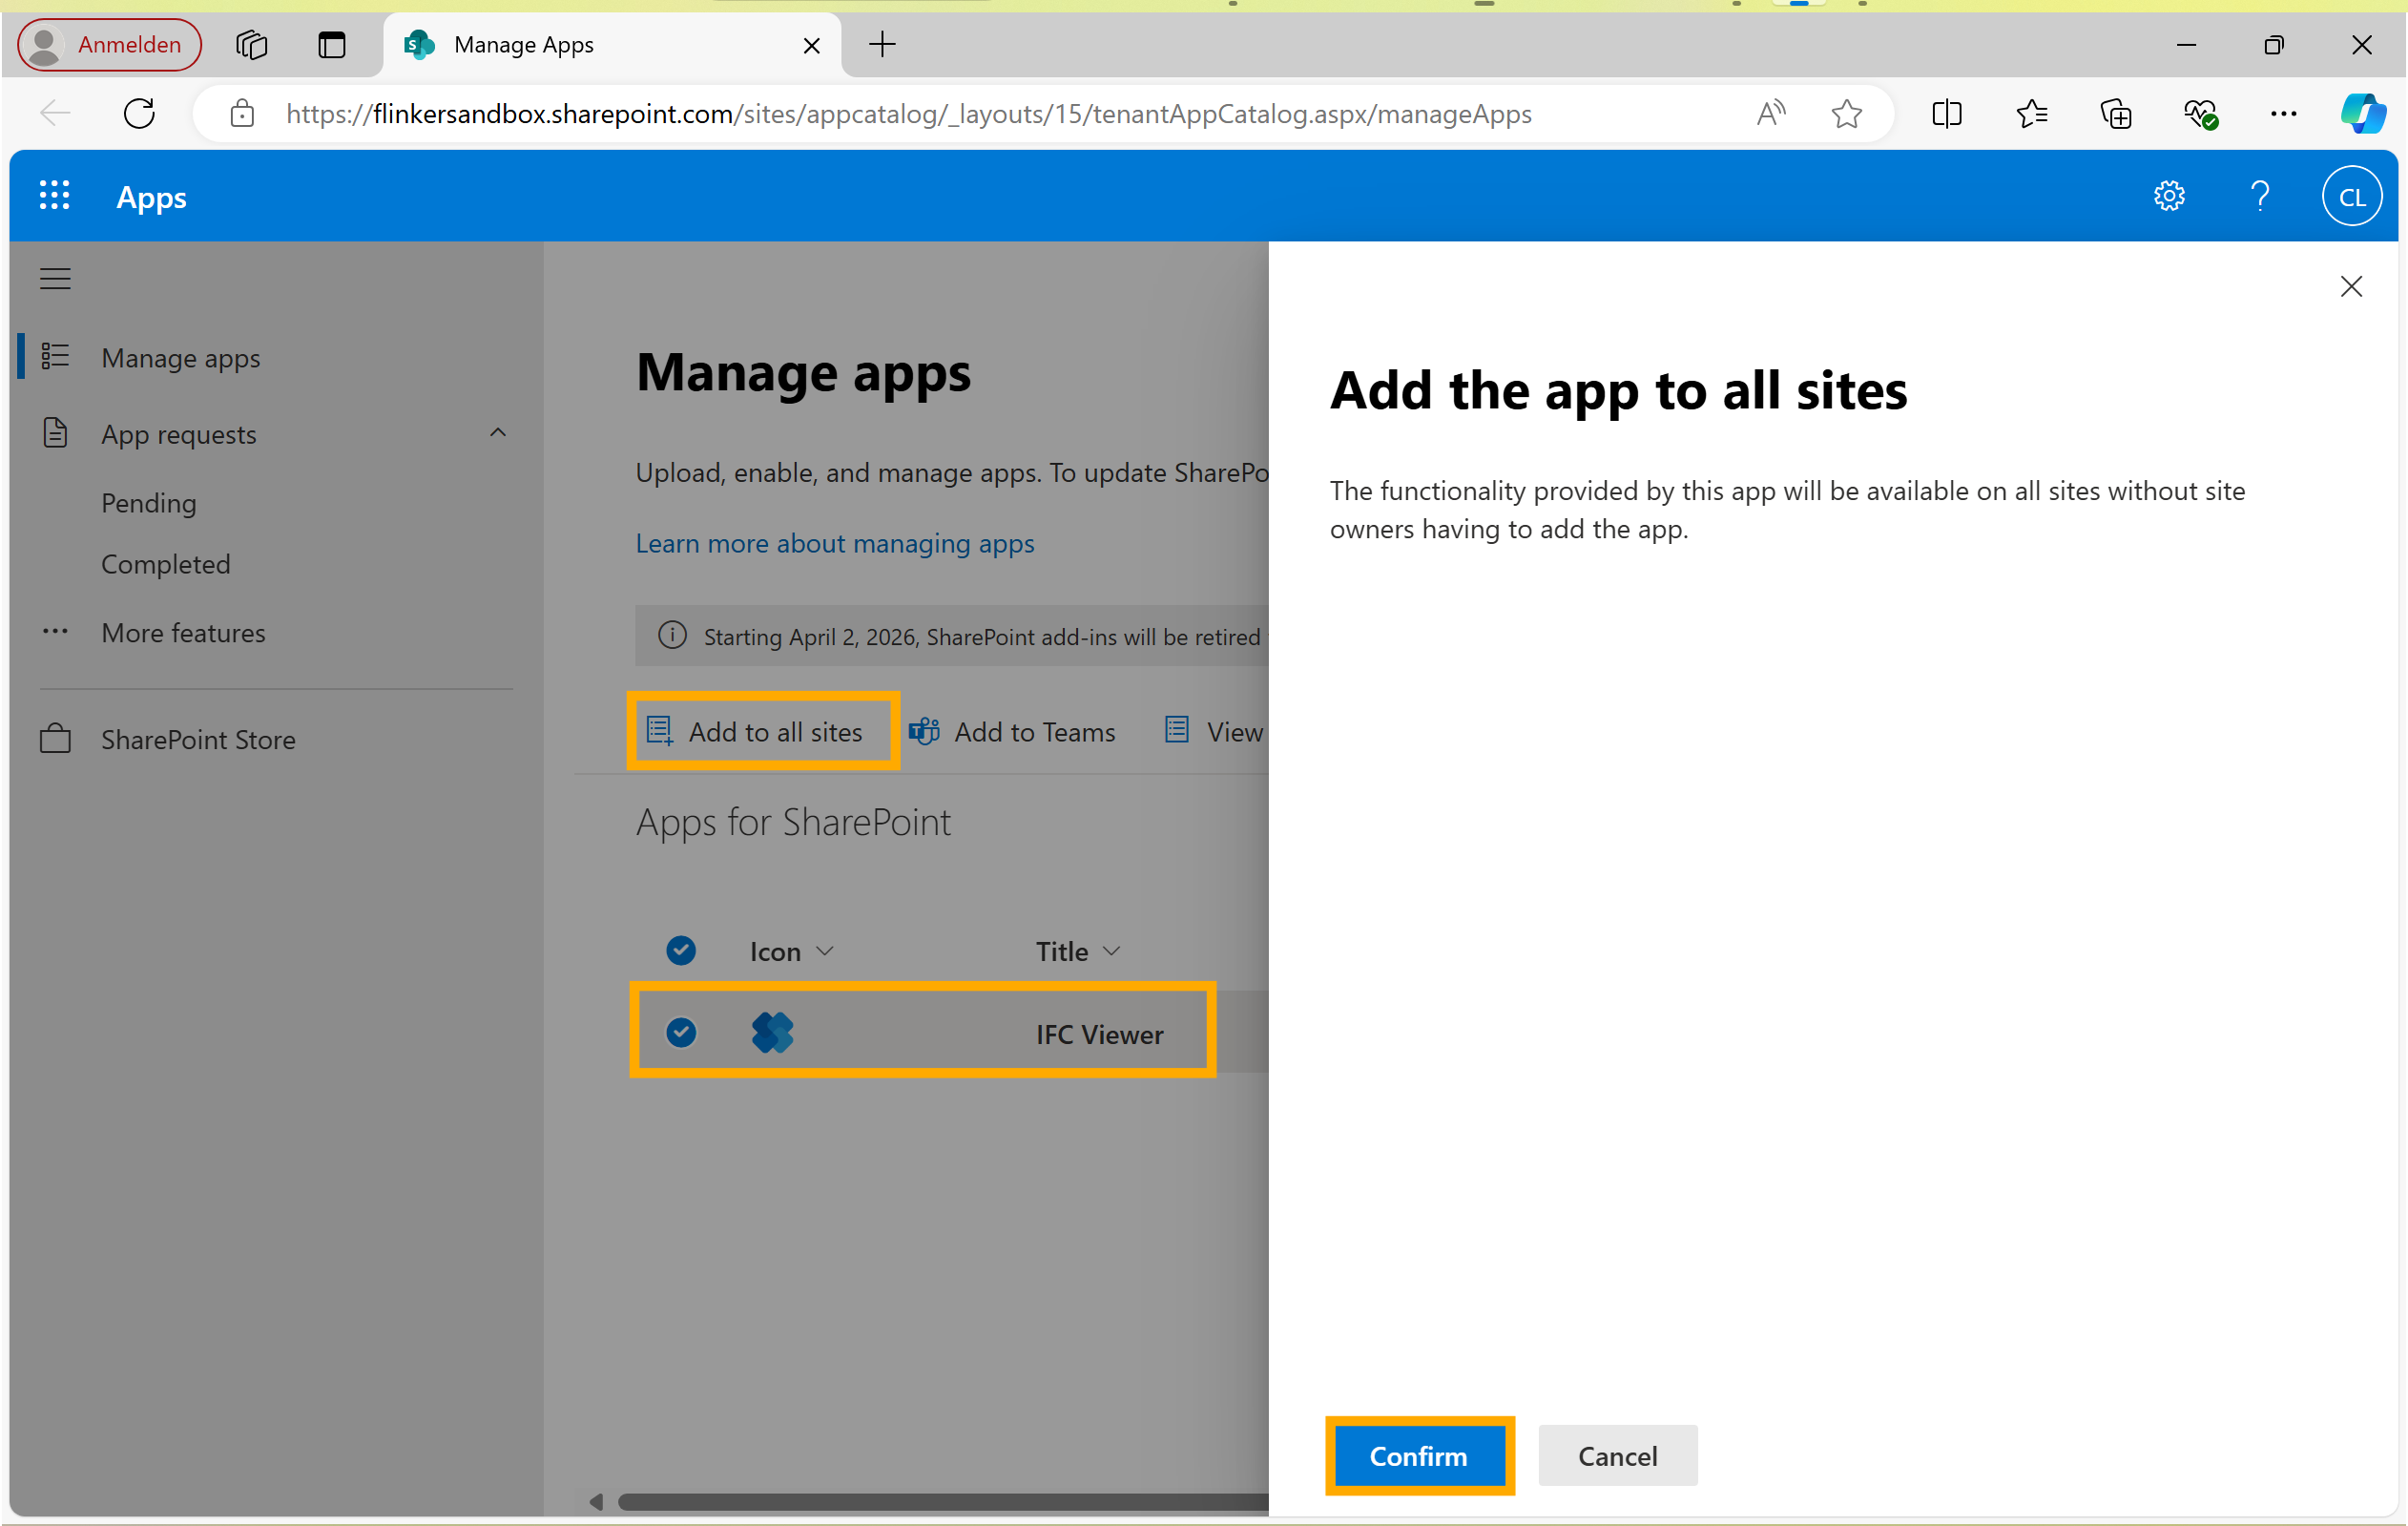
Task: Cancel adding the app to all sites
Action: [x=1617, y=1456]
